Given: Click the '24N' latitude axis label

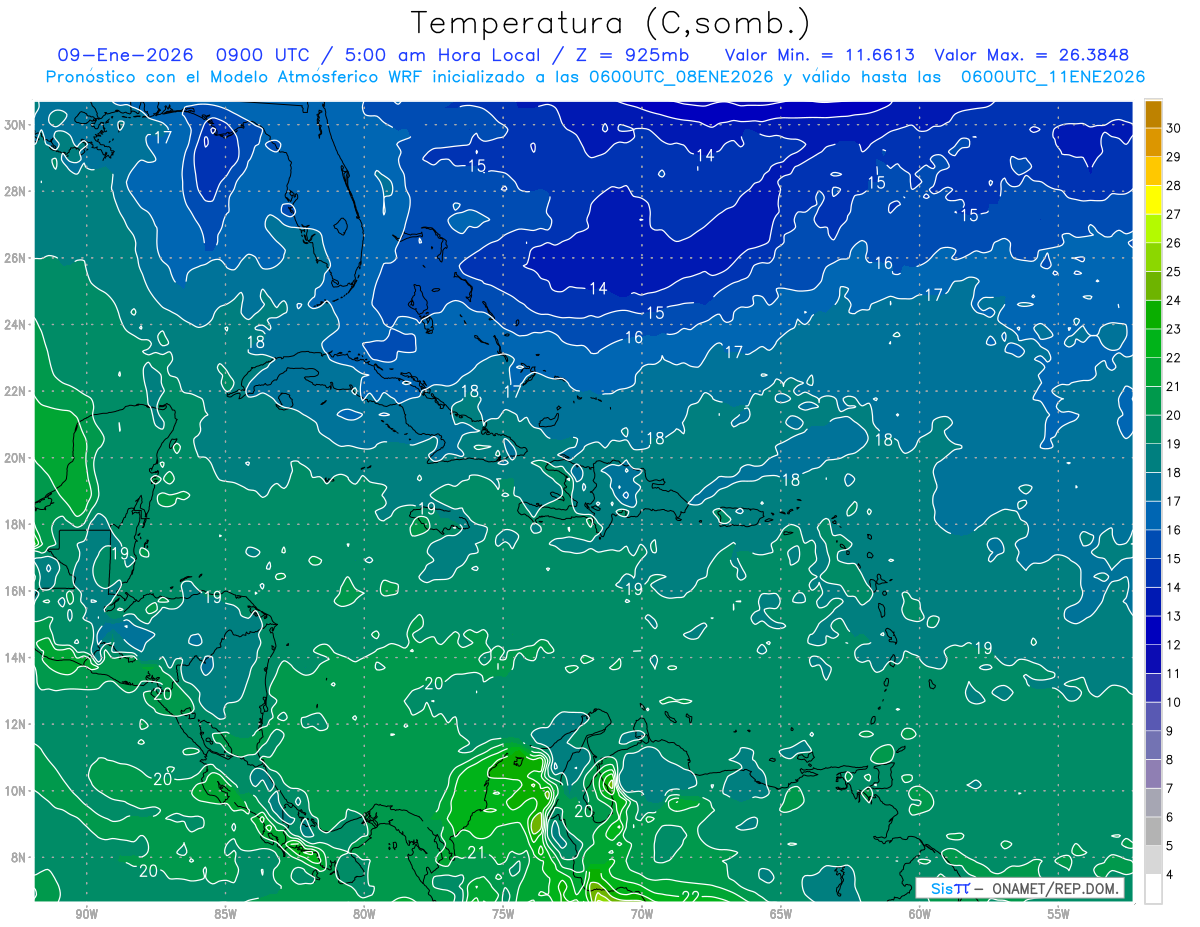Looking at the screenshot, I should pyautogui.click(x=17, y=325).
